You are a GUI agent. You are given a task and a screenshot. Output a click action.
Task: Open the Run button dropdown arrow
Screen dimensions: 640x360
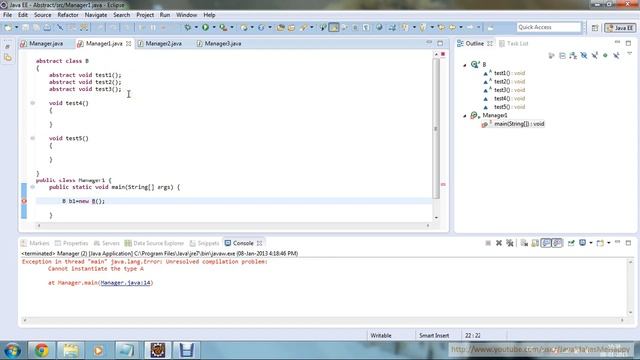coord(213,27)
